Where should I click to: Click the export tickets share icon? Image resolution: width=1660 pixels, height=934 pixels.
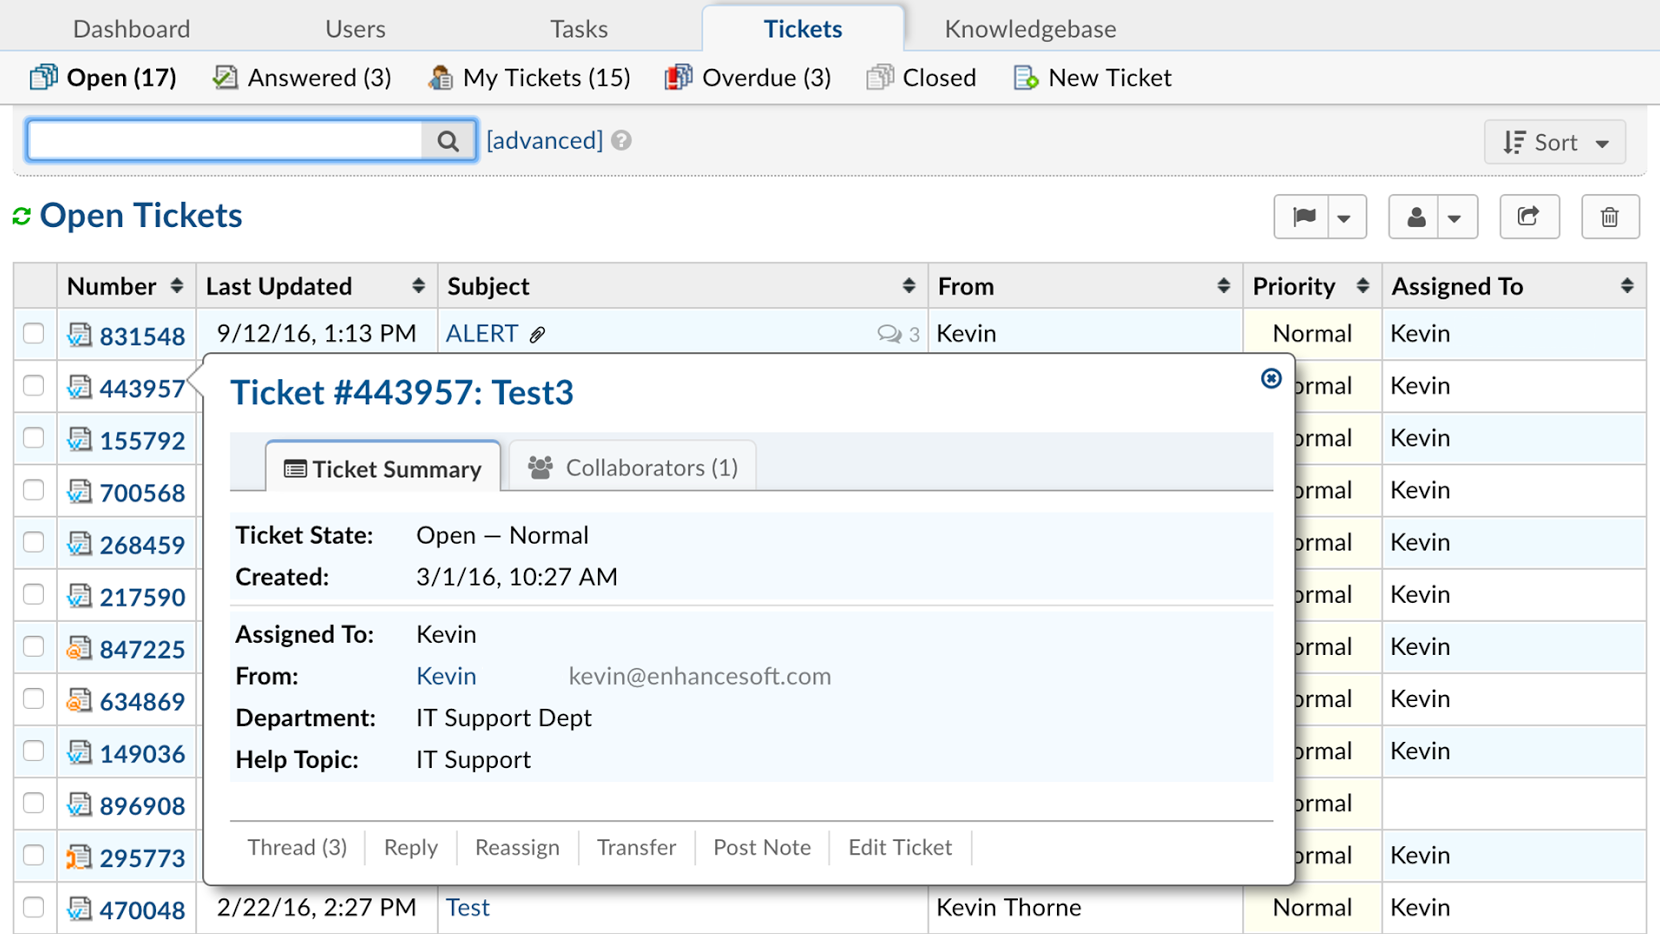pyautogui.click(x=1529, y=216)
